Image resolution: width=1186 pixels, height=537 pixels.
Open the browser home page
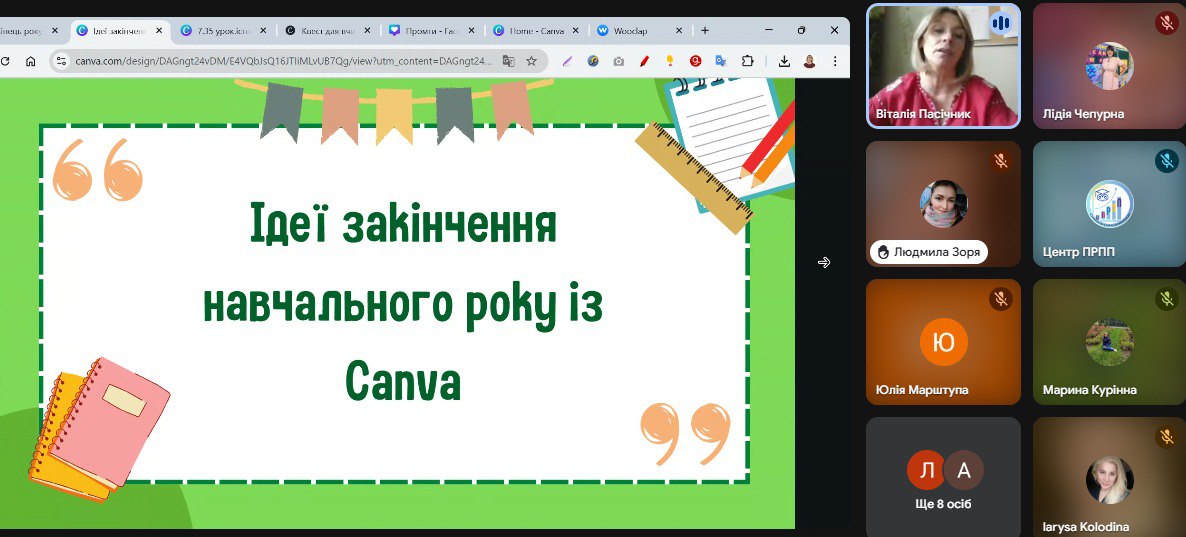click(x=30, y=61)
